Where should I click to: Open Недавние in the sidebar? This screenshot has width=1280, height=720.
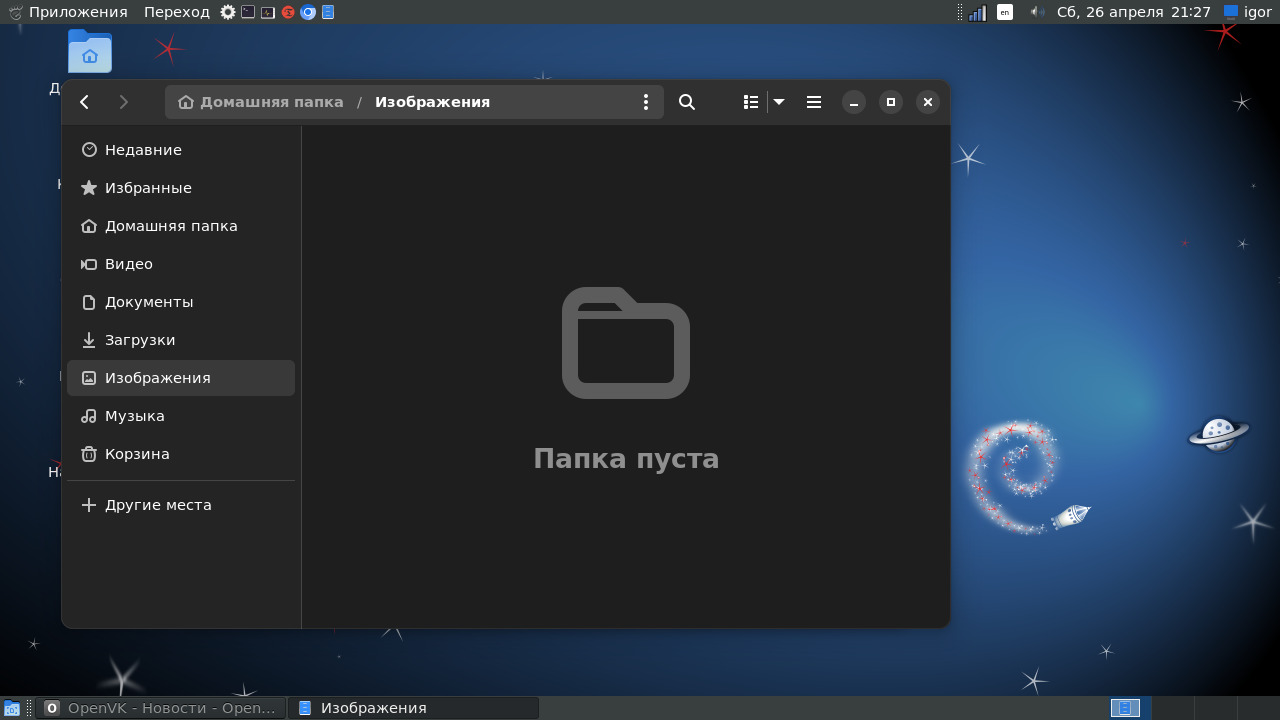pyautogui.click(x=143, y=150)
